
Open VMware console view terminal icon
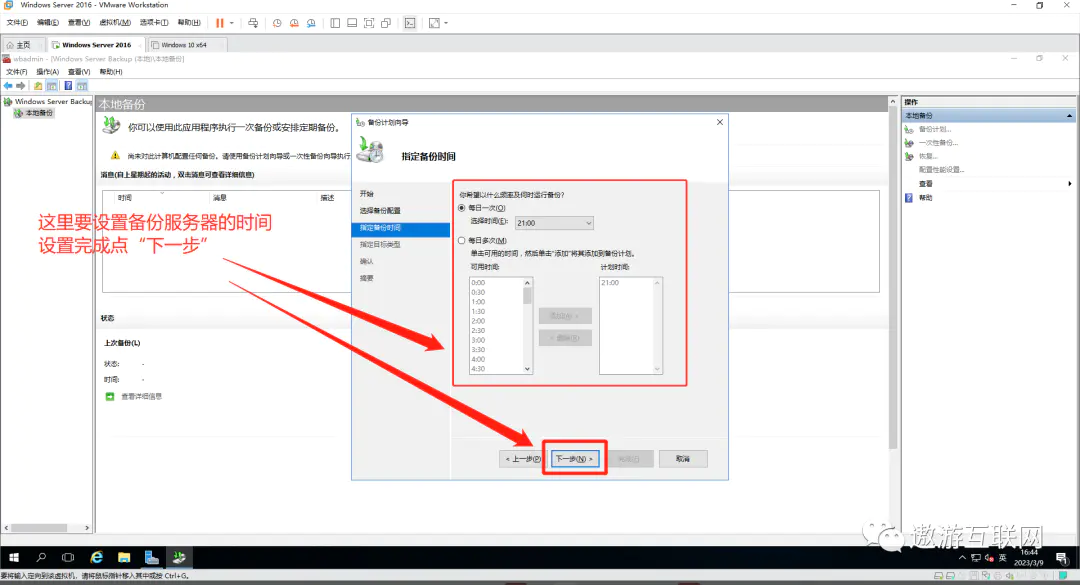coord(410,22)
